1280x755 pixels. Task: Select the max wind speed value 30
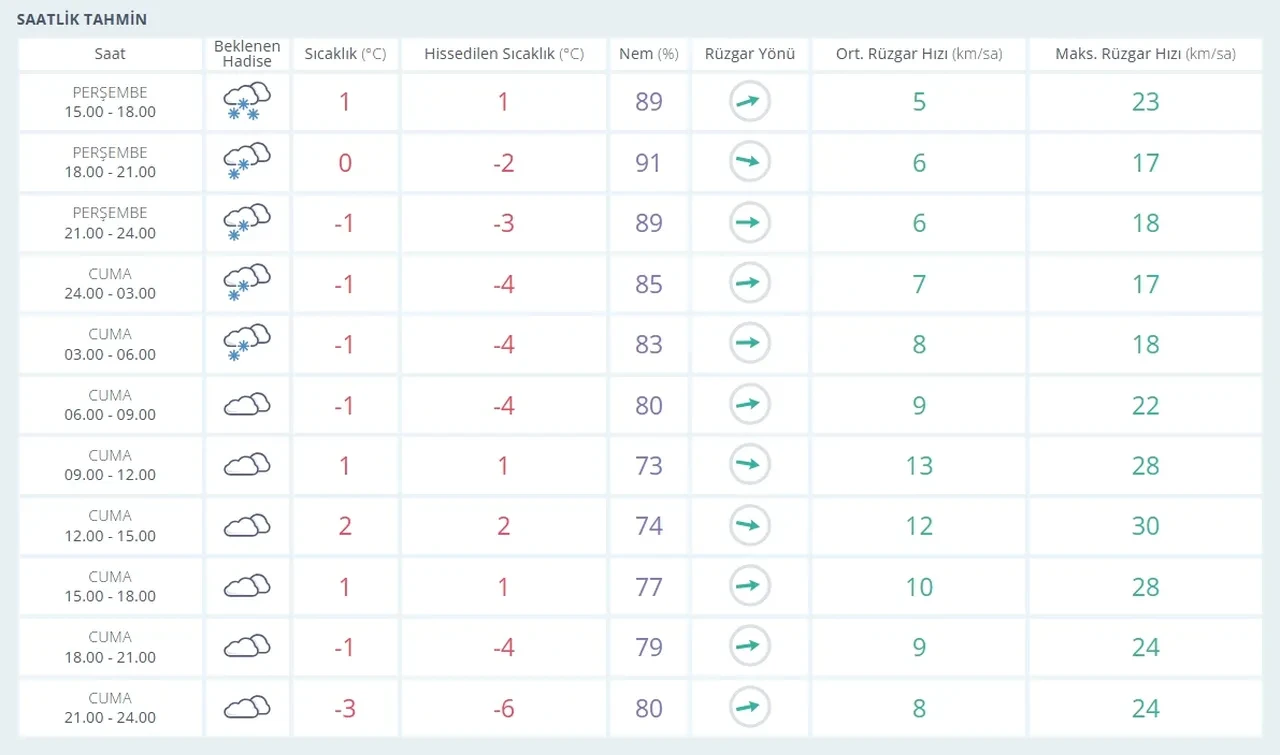click(1145, 526)
